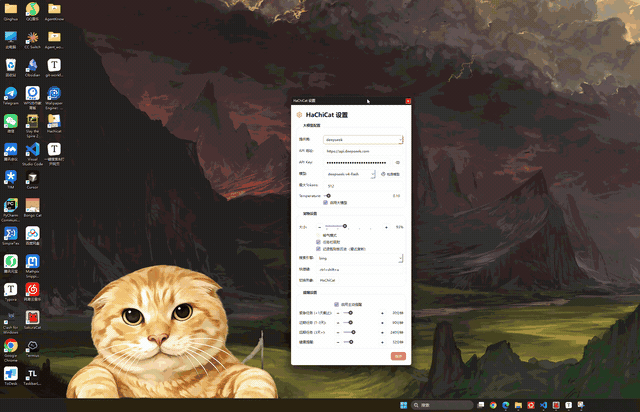The height and width of the screenshot is (412, 640).
Task: Click the detect models refresh button
Action: point(390,174)
